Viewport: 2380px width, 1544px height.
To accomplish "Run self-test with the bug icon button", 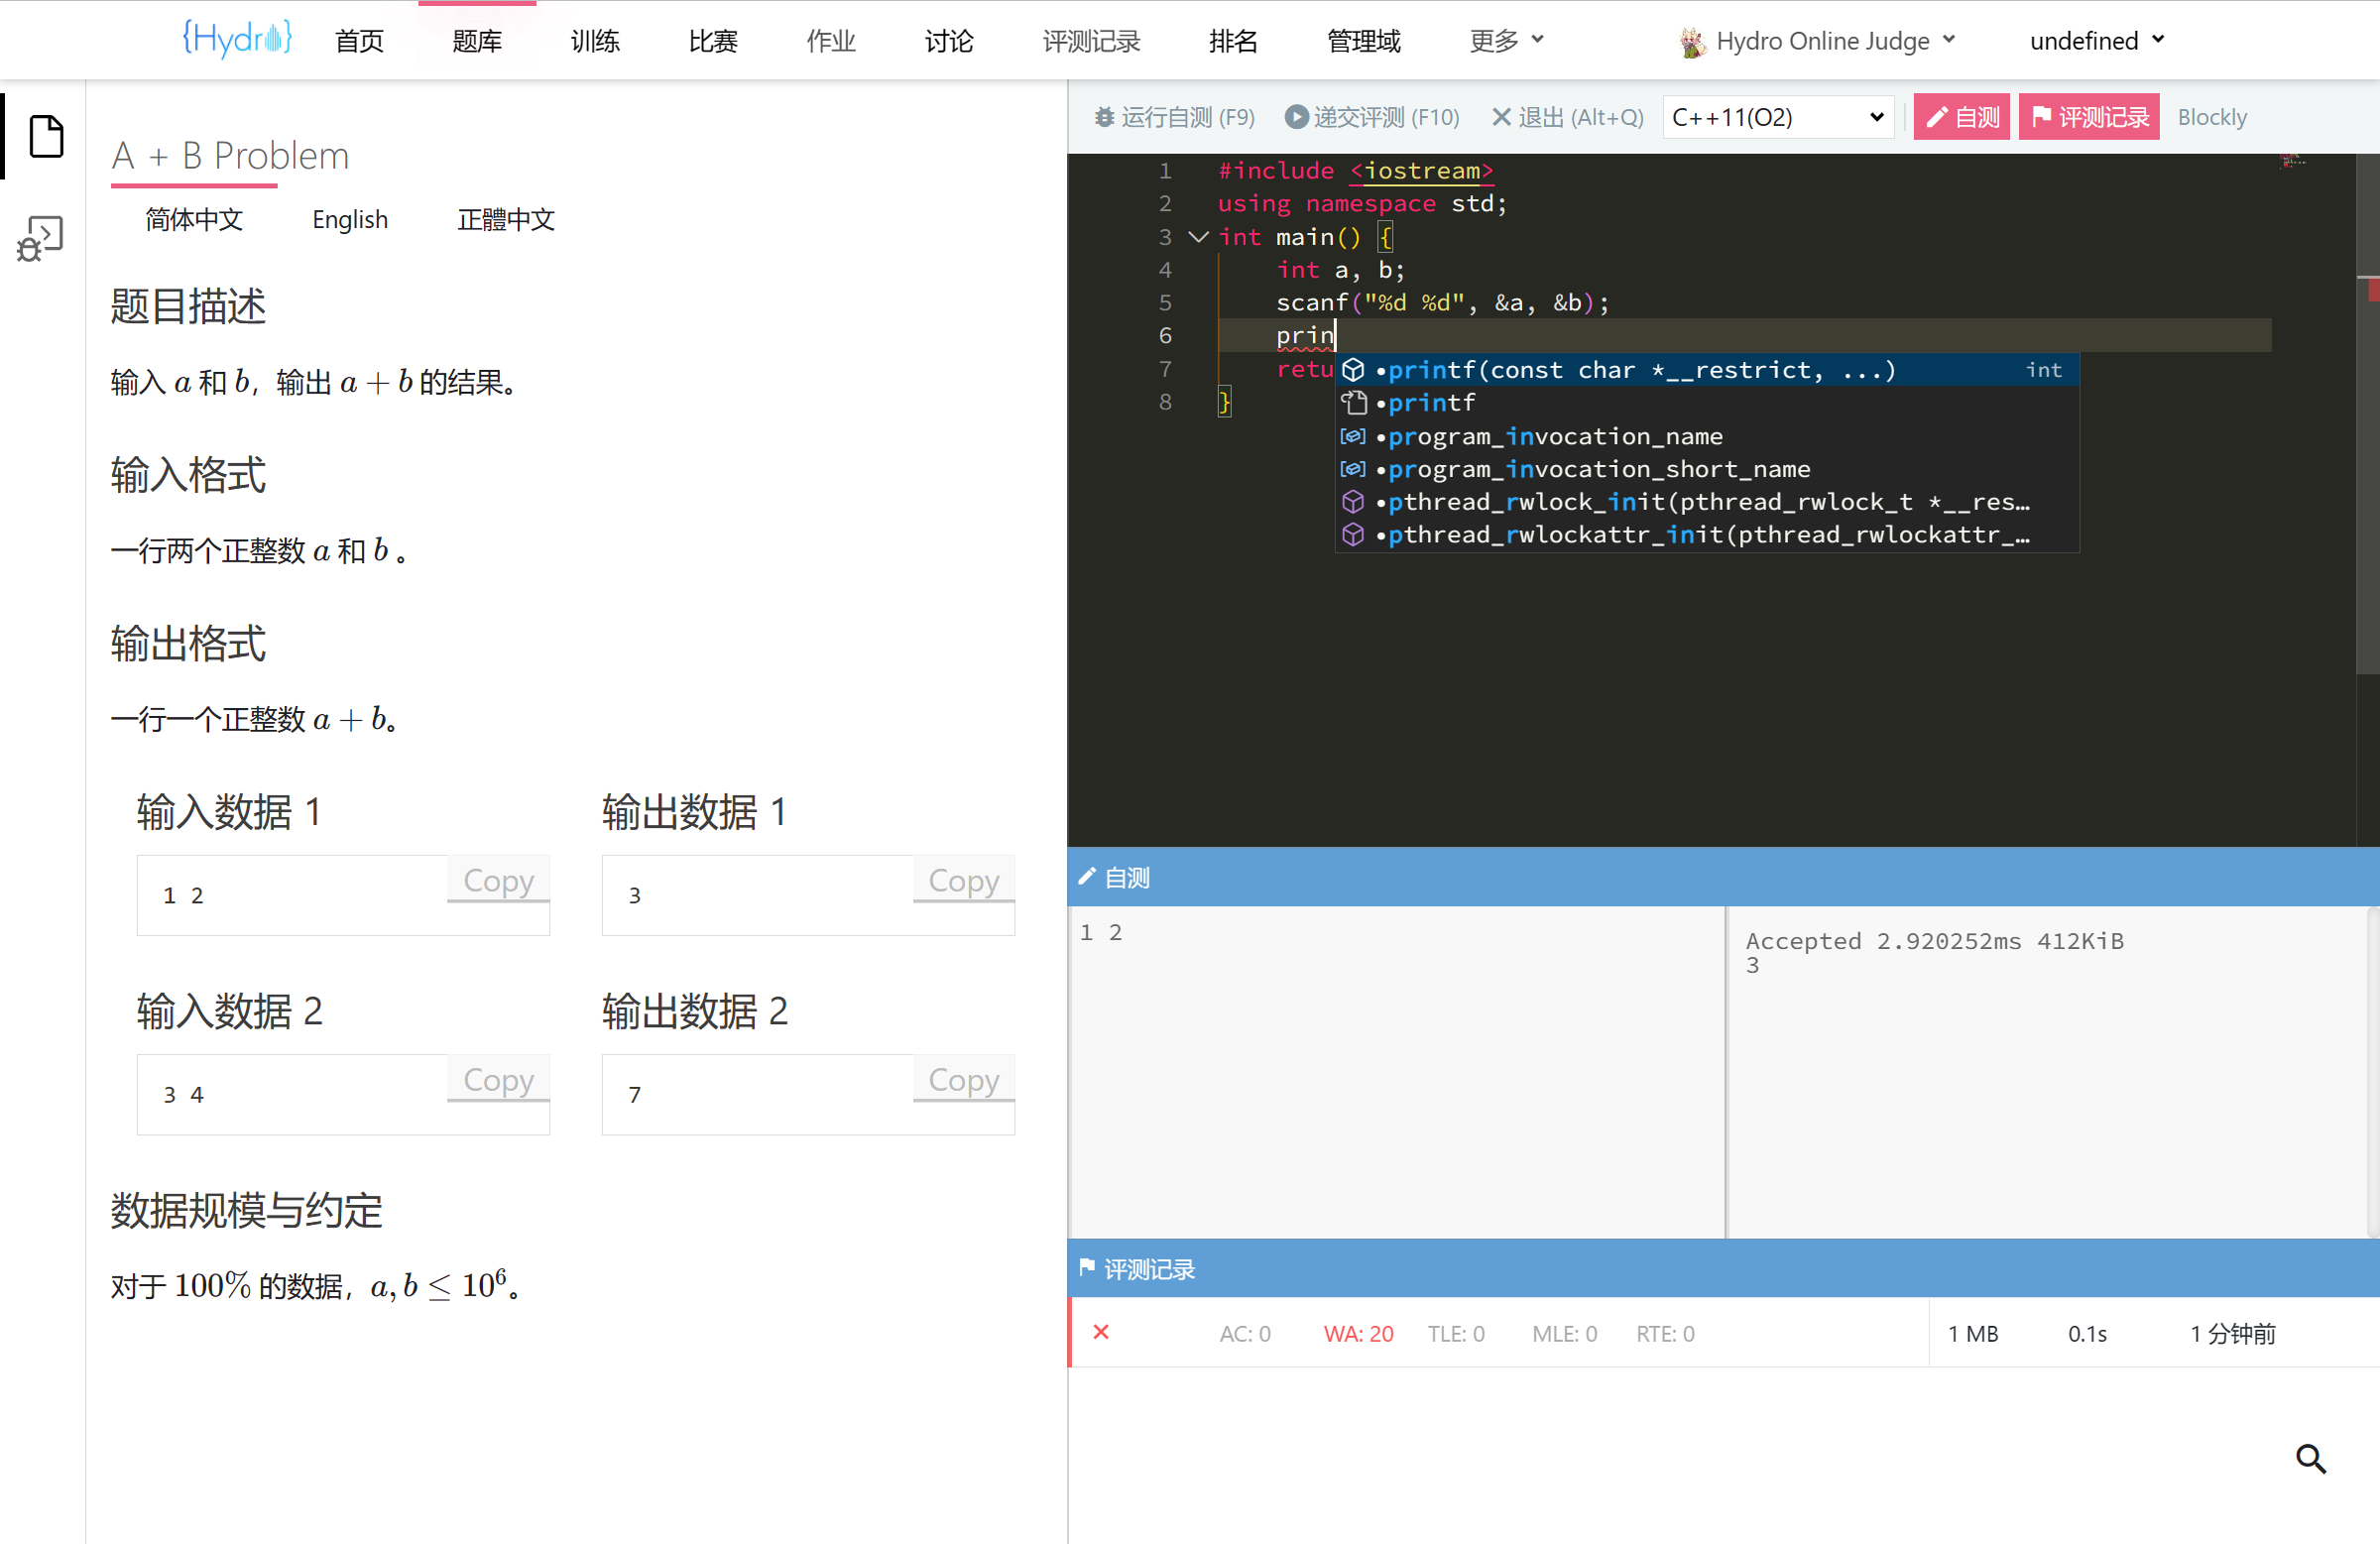I will click(x=1175, y=118).
